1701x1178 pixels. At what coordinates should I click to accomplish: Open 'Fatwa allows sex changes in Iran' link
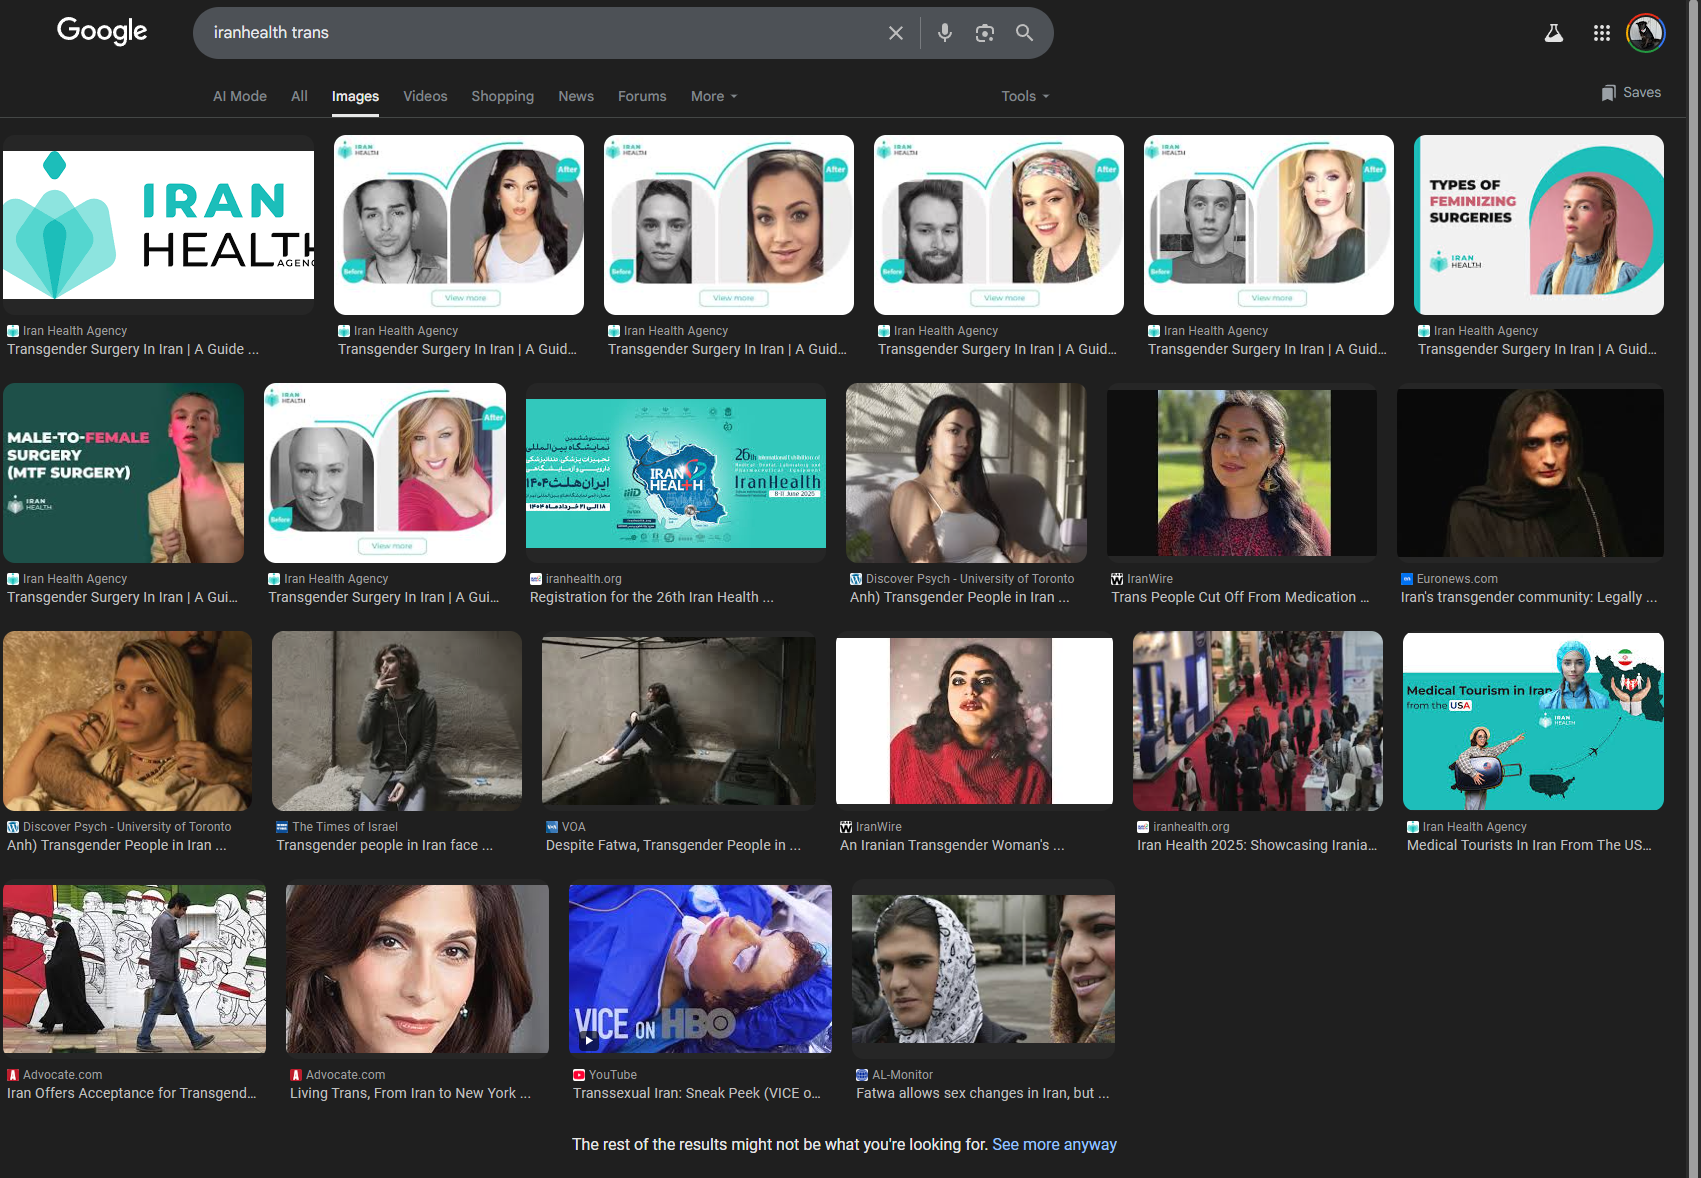983,1093
